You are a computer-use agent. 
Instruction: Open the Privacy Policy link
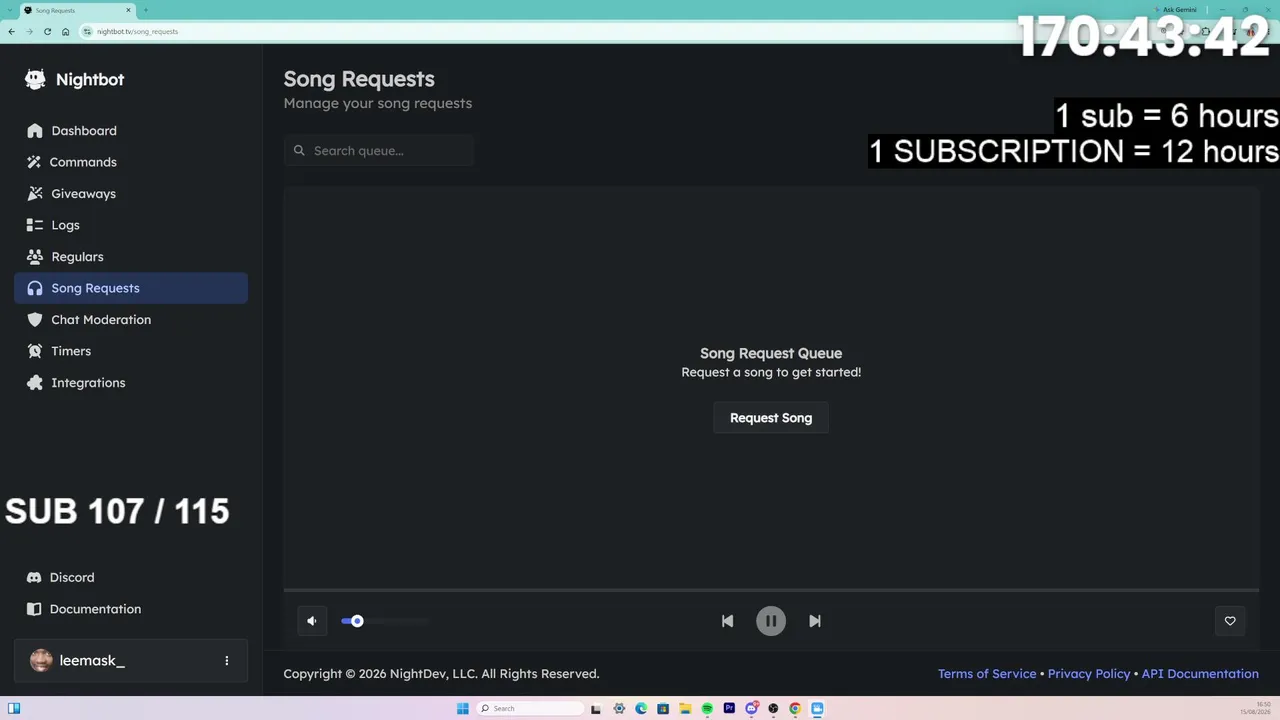[1089, 674]
